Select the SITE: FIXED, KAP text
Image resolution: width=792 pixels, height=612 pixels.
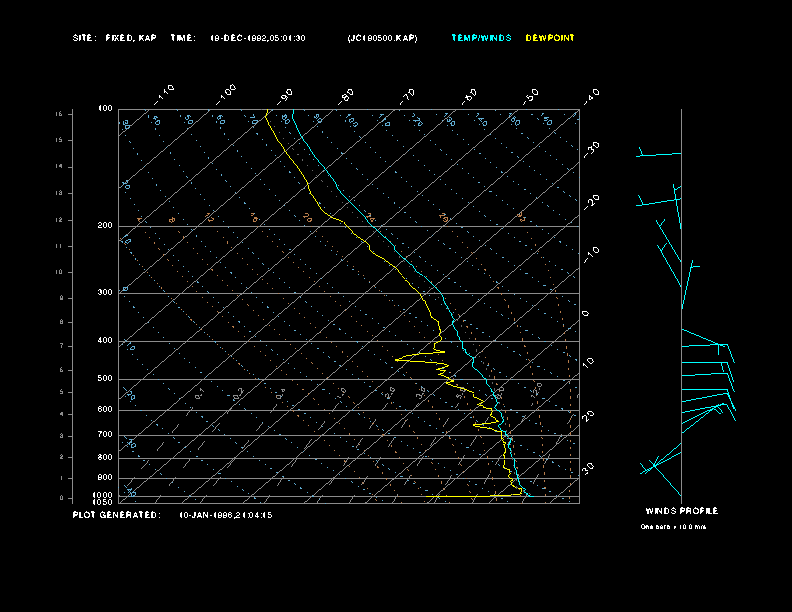[x=115, y=38]
